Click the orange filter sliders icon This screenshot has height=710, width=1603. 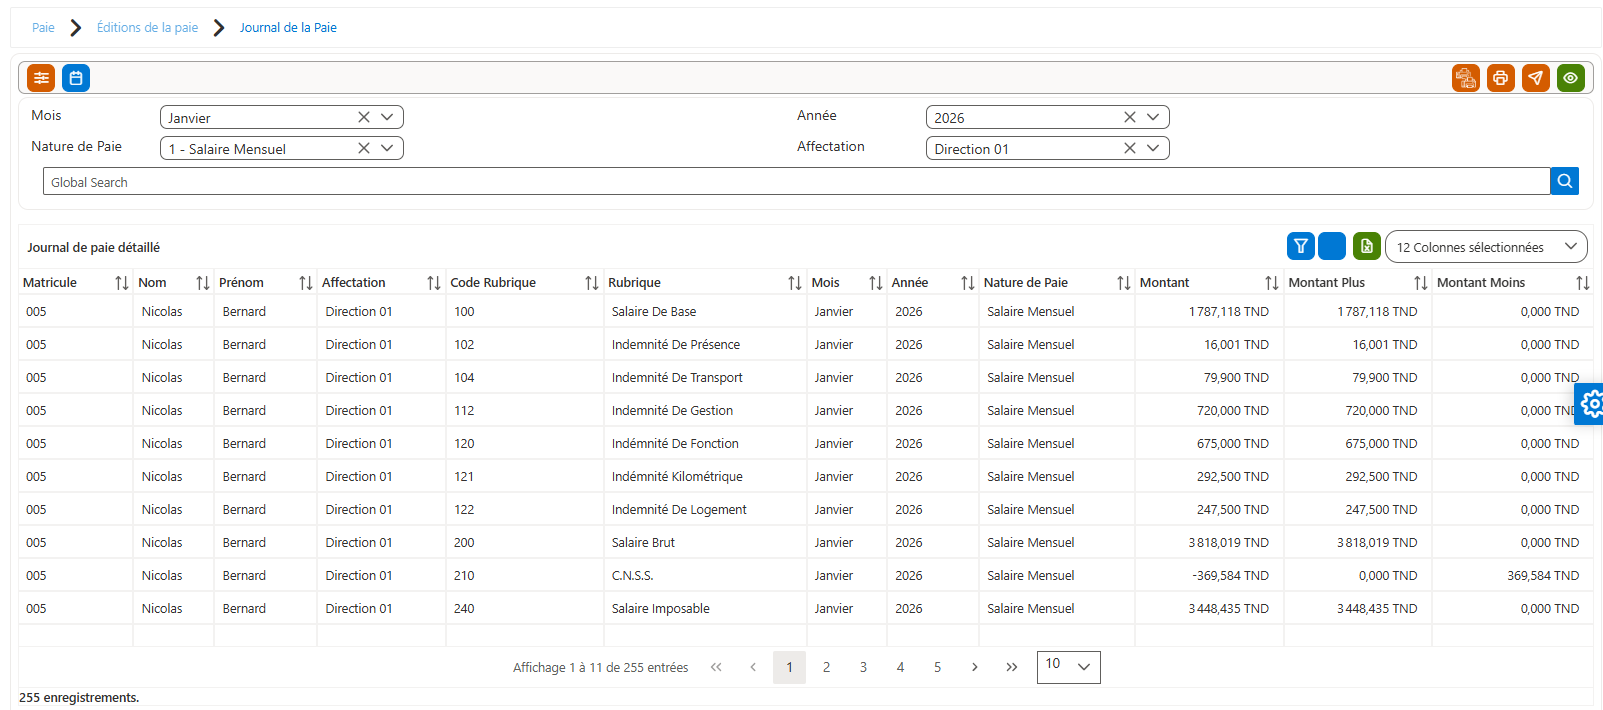click(x=41, y=78)
